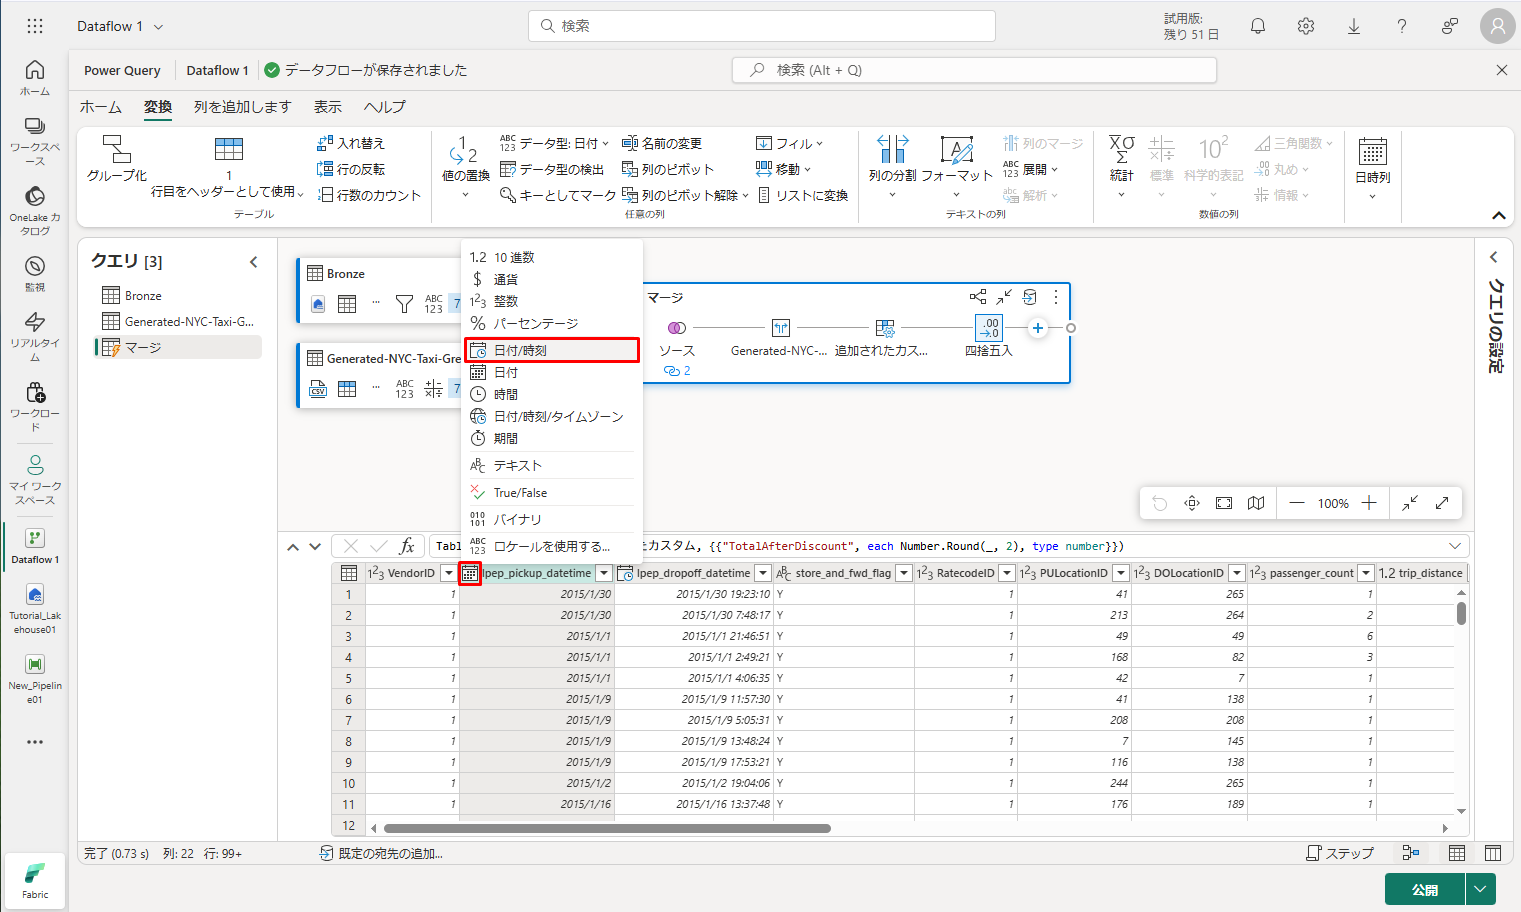Screen dimensions: 1521x912
Task: Toggle the ステップ (Steps) view in status bar
Action: [1340, 853]
